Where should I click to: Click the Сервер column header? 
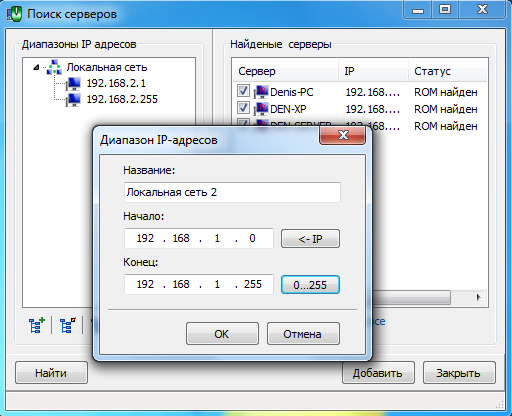[x=285, y=71]
